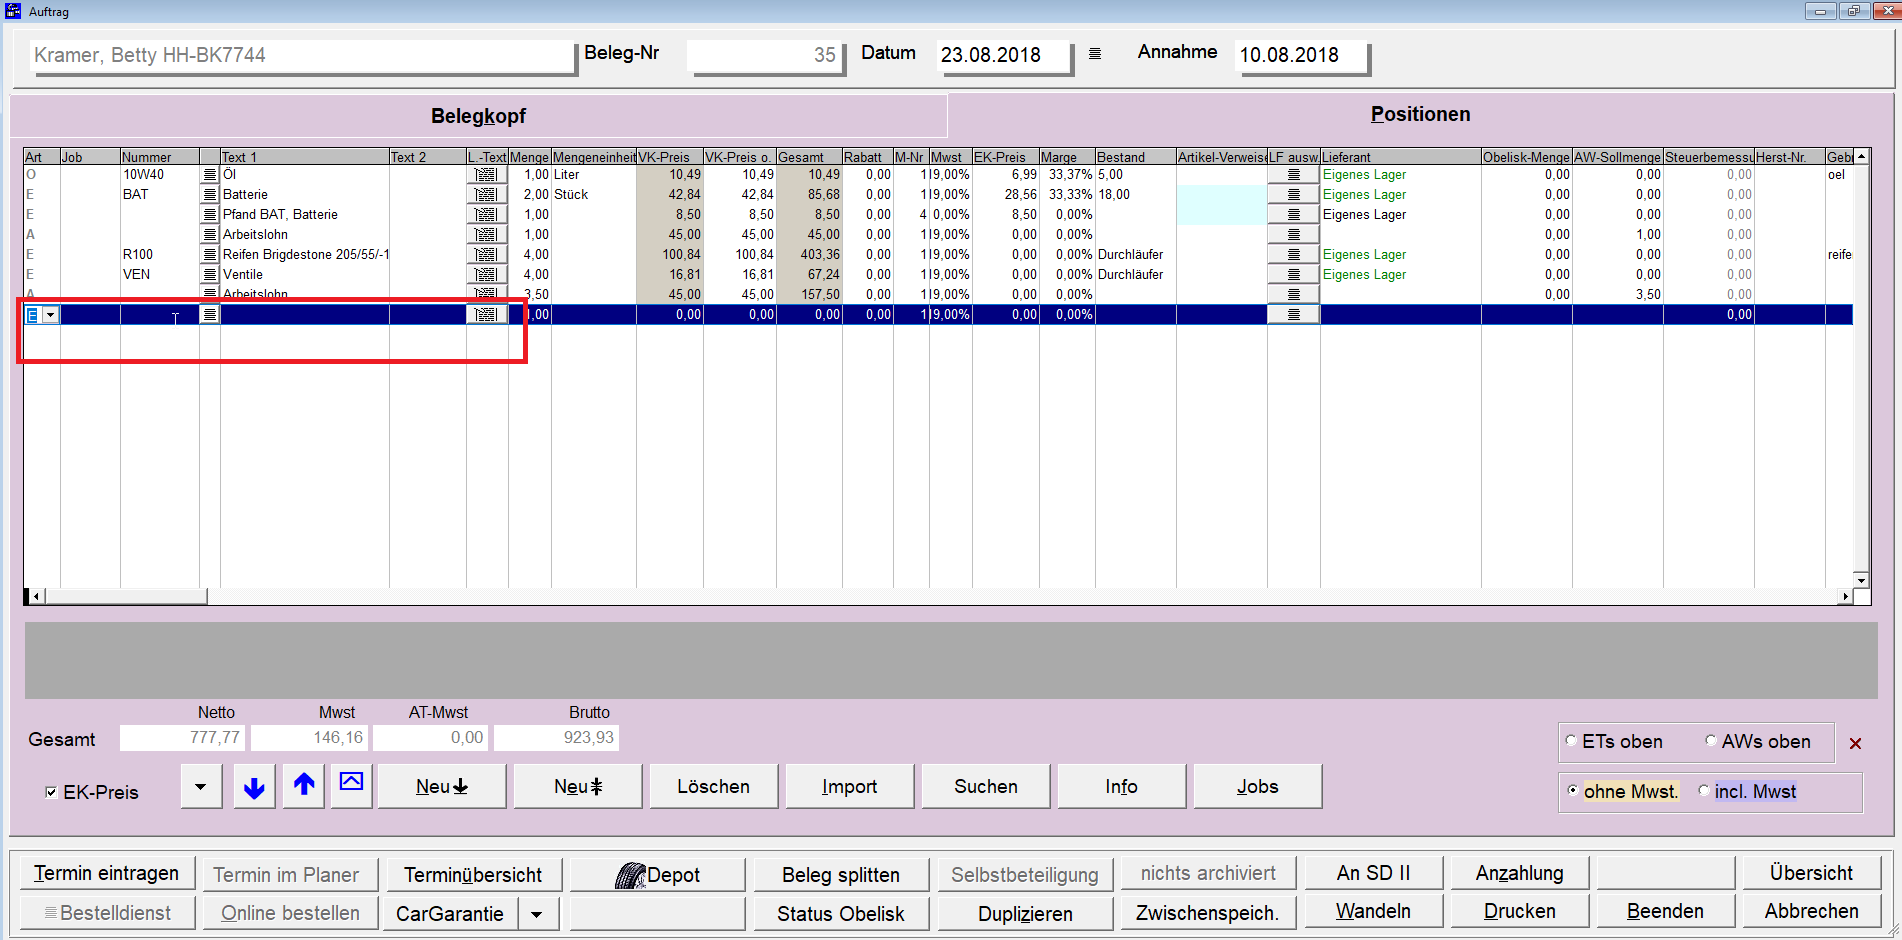This screenshot has width=1902, height=940.
Task: Open the Art dropdown in the selected row
Action: pos(51,314)
